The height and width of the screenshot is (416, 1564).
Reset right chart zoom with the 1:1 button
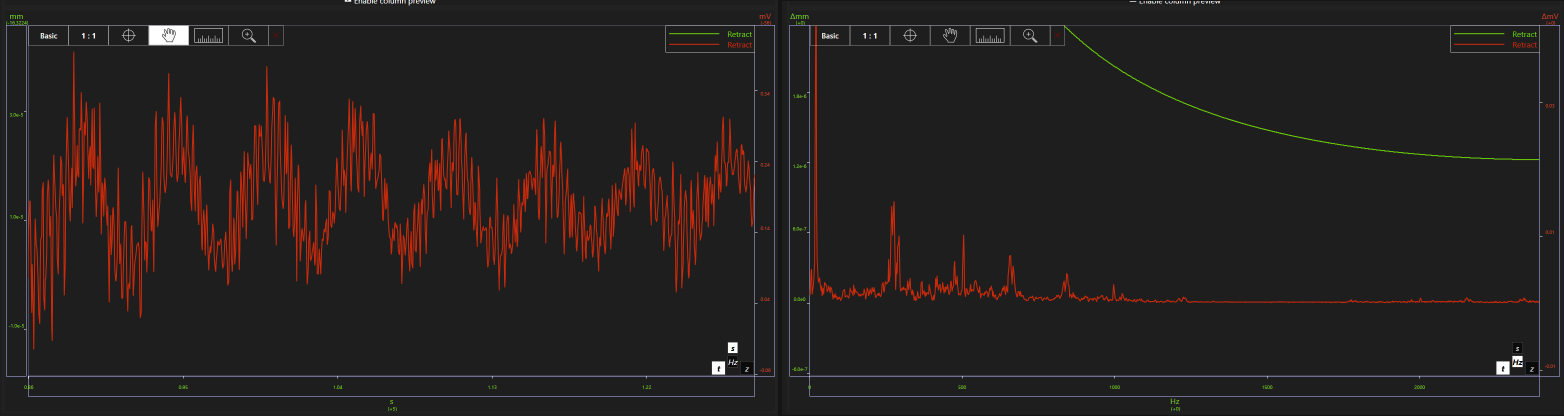tap(870, 36)
